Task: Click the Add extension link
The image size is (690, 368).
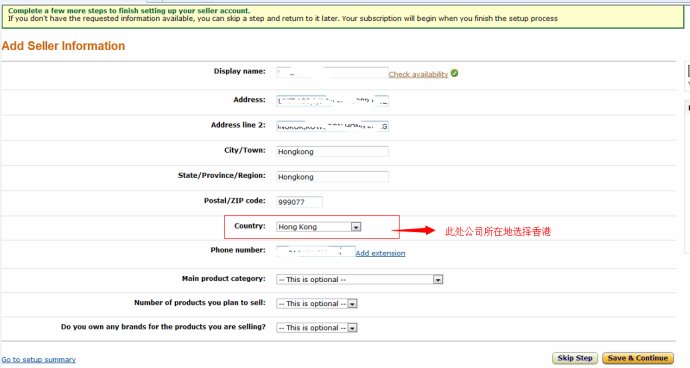Action: pyautogui.click(x=380, y=253)
